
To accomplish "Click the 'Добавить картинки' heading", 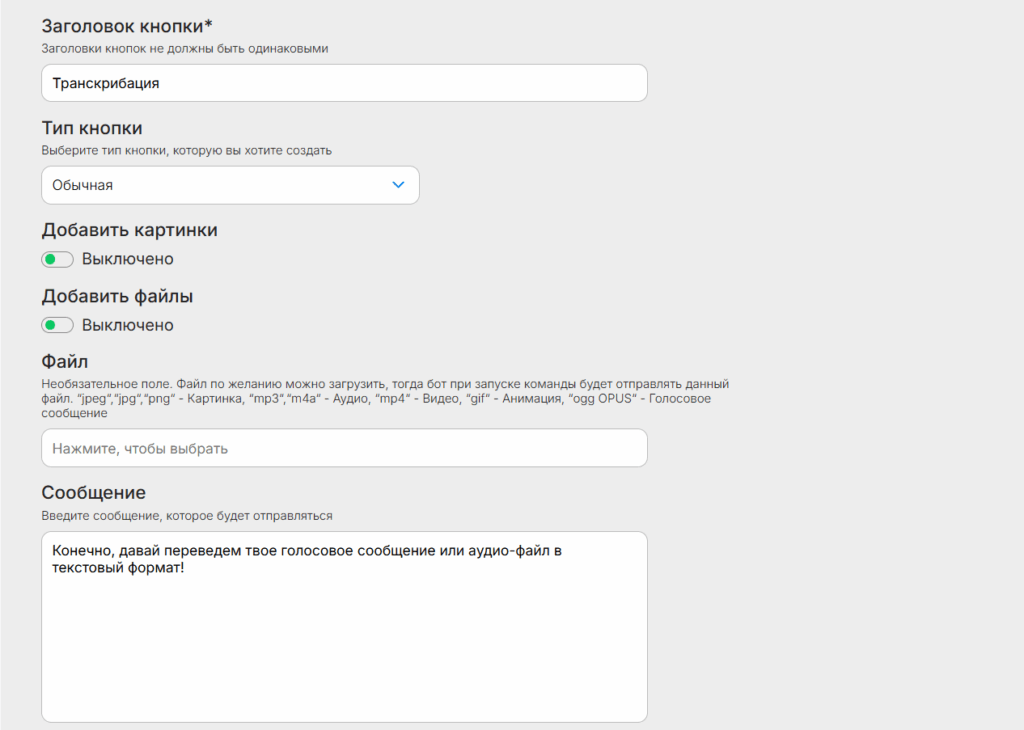I will (129, 230).
